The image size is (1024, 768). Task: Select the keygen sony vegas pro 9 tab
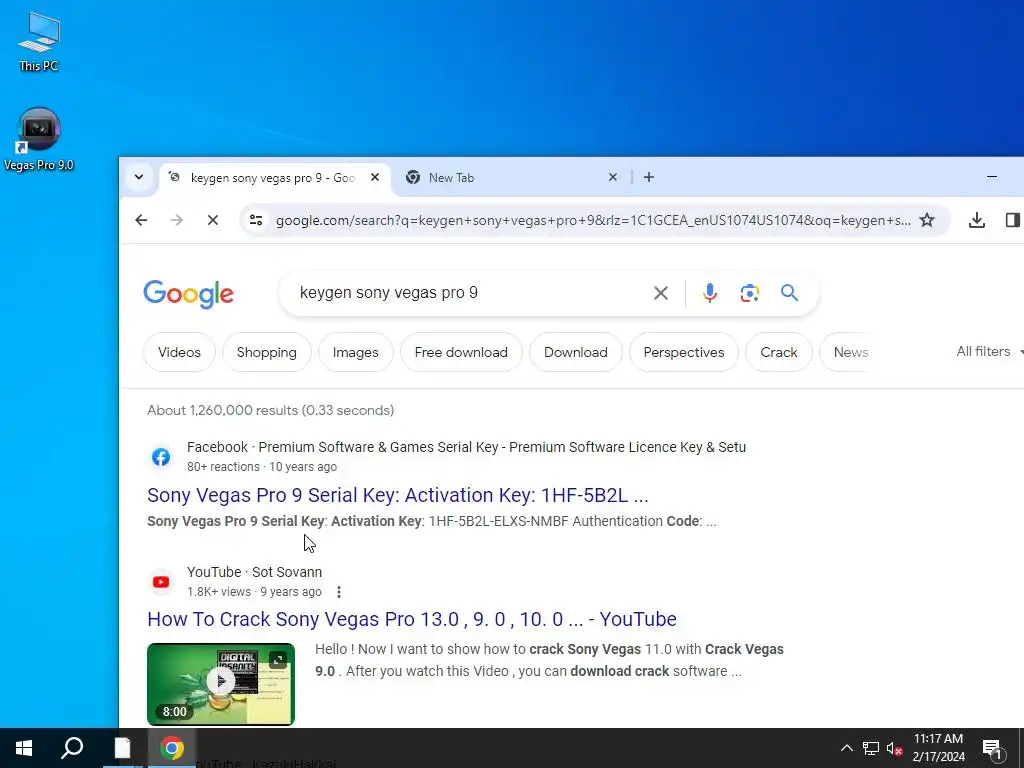pyautogui.click(x=272, y=178)
